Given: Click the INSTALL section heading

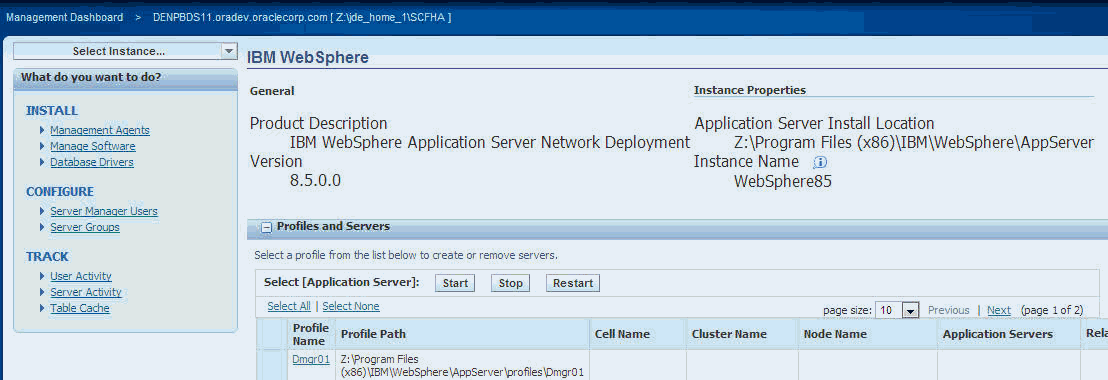Looking at the screenshot, I should 52,111.
